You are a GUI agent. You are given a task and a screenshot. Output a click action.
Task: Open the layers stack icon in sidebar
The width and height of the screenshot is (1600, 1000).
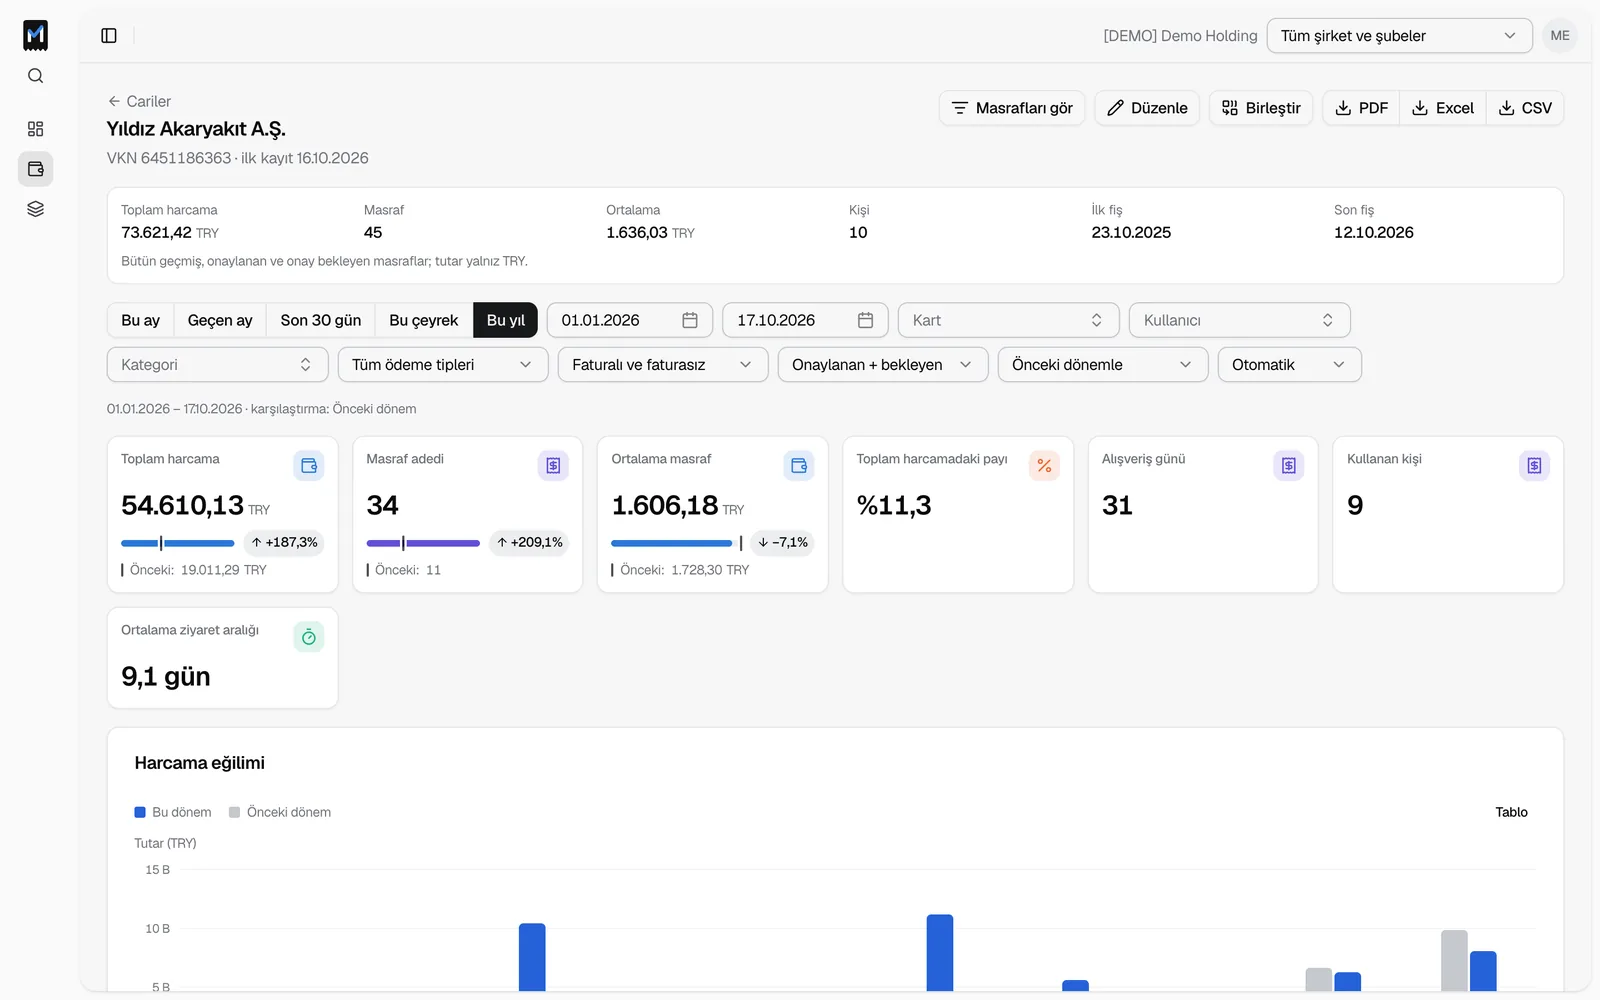35,209
